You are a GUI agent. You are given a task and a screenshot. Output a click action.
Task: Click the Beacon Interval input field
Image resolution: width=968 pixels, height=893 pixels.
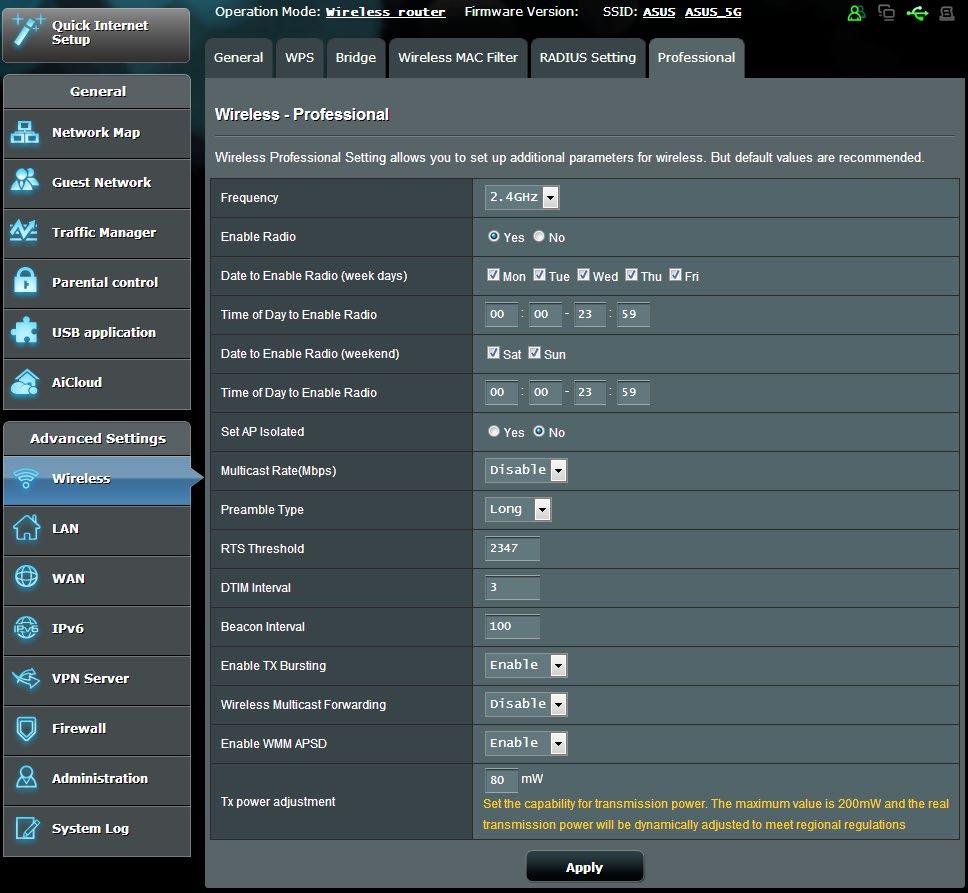point(512,626)
